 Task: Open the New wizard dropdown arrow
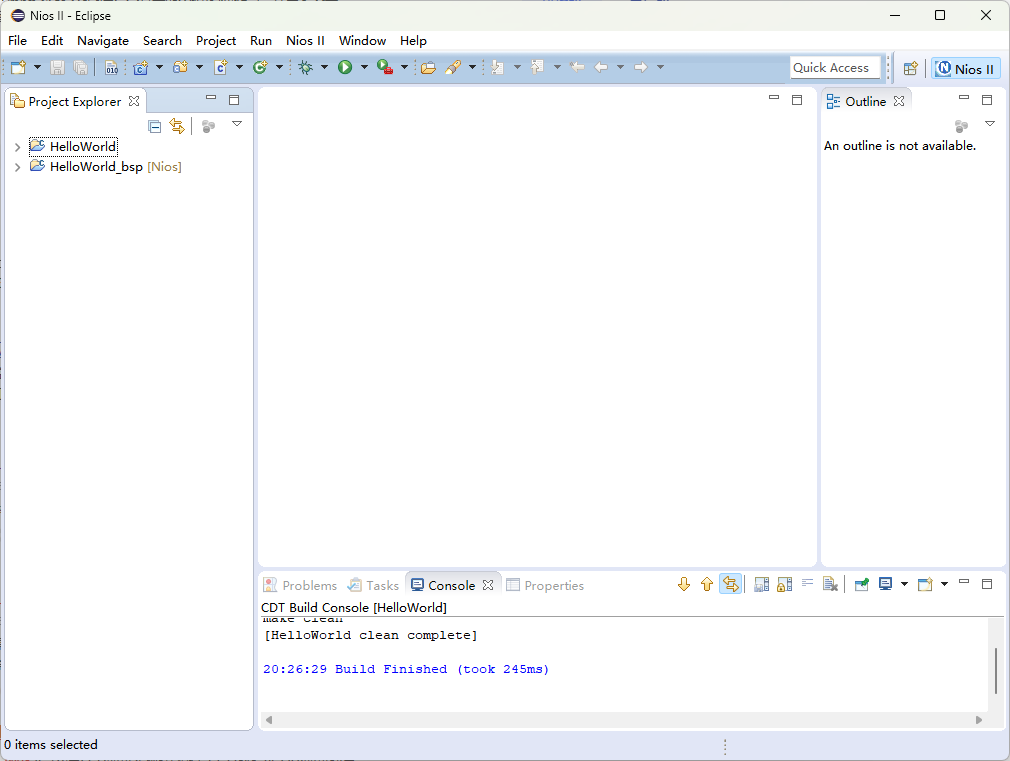tap(37, 67)
